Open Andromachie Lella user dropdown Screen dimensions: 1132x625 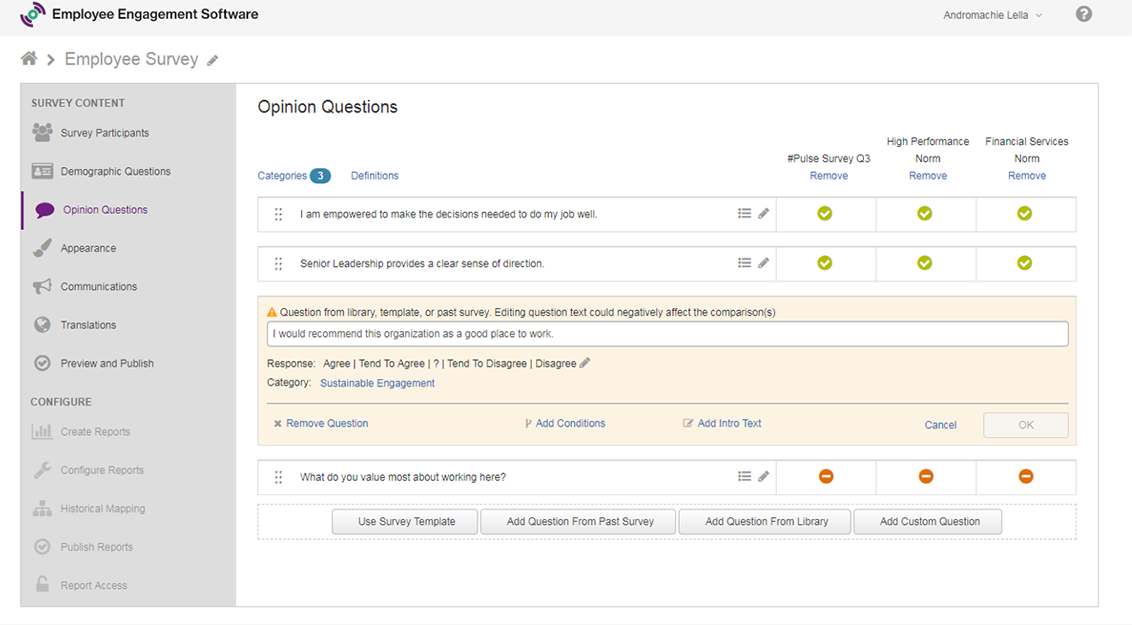[992, 15]
